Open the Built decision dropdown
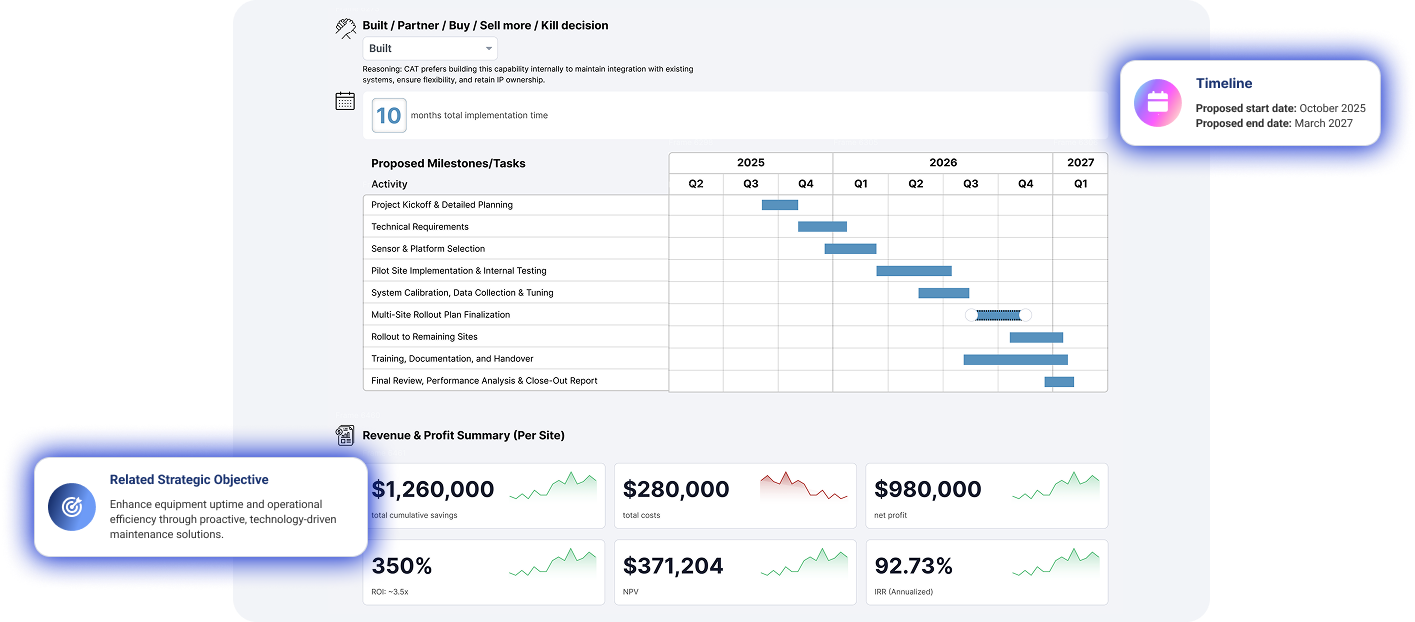Image resolution: width=1415 pixels, height=622 pixels. [430, 48]
